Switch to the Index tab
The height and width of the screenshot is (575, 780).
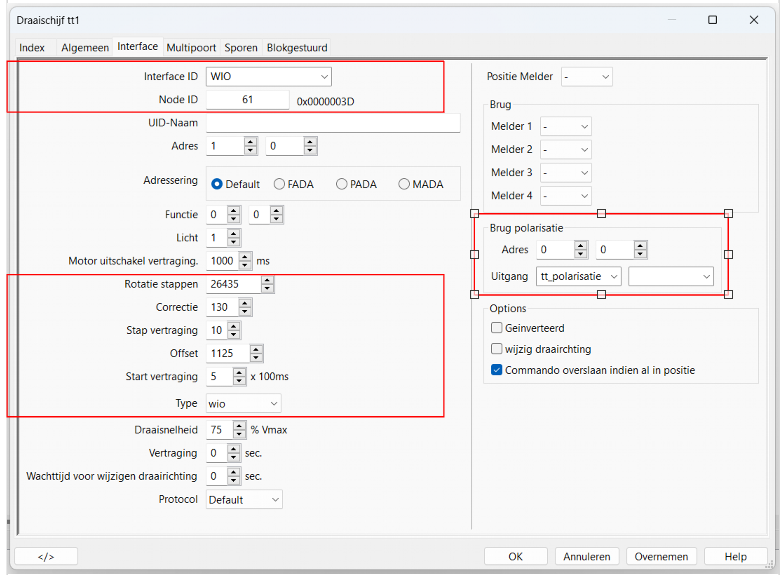point(32,48)
